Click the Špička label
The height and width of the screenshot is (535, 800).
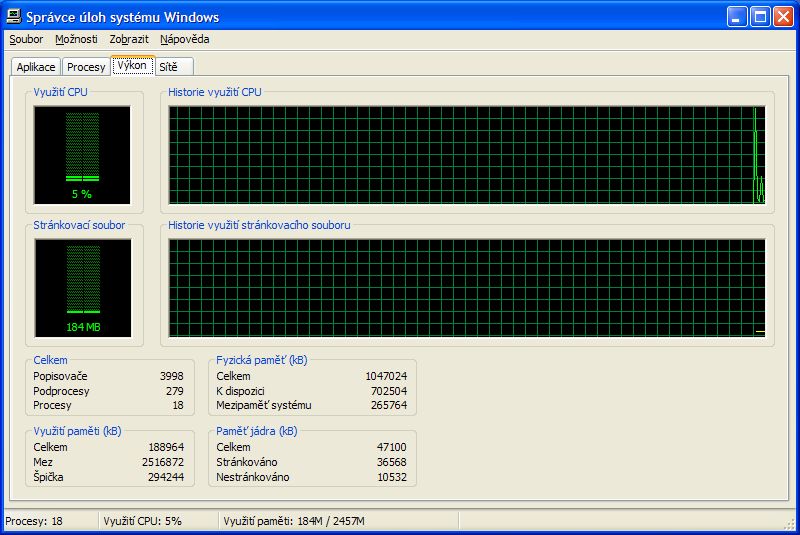click(x=48, y=477)
